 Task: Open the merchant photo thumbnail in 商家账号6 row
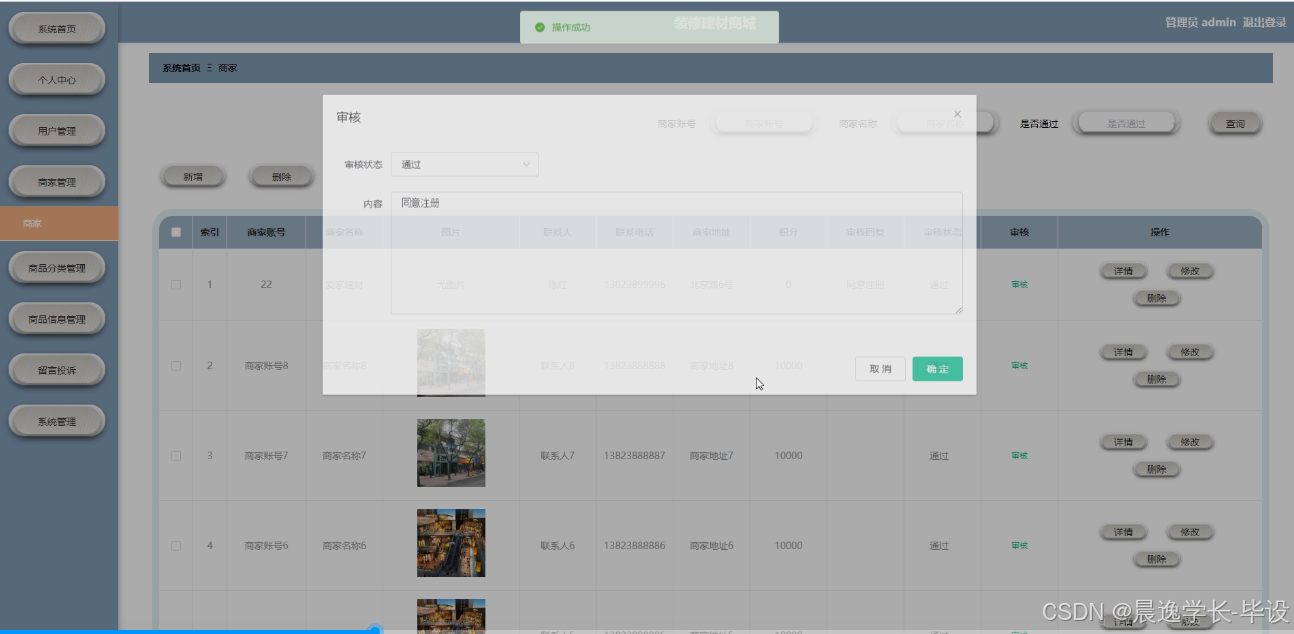point(451,543)
